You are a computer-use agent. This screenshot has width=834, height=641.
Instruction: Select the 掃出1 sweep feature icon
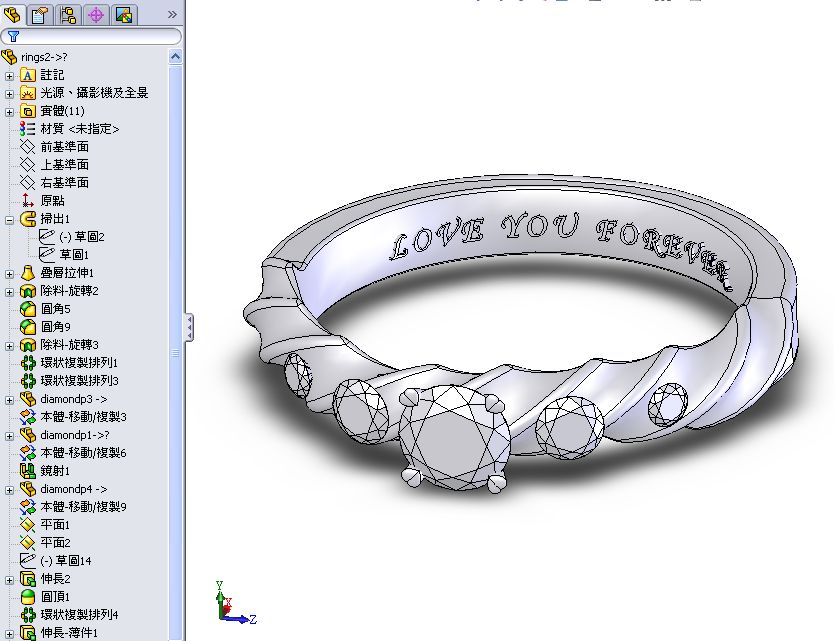coord(29,219)
